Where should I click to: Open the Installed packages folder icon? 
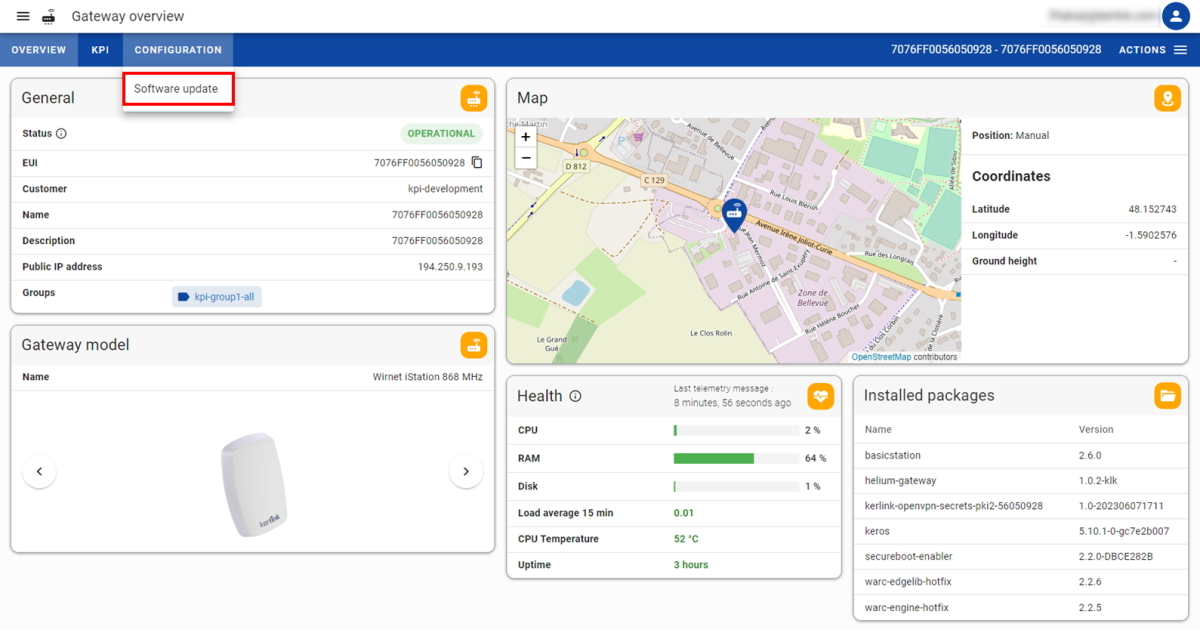(1167, 395)
